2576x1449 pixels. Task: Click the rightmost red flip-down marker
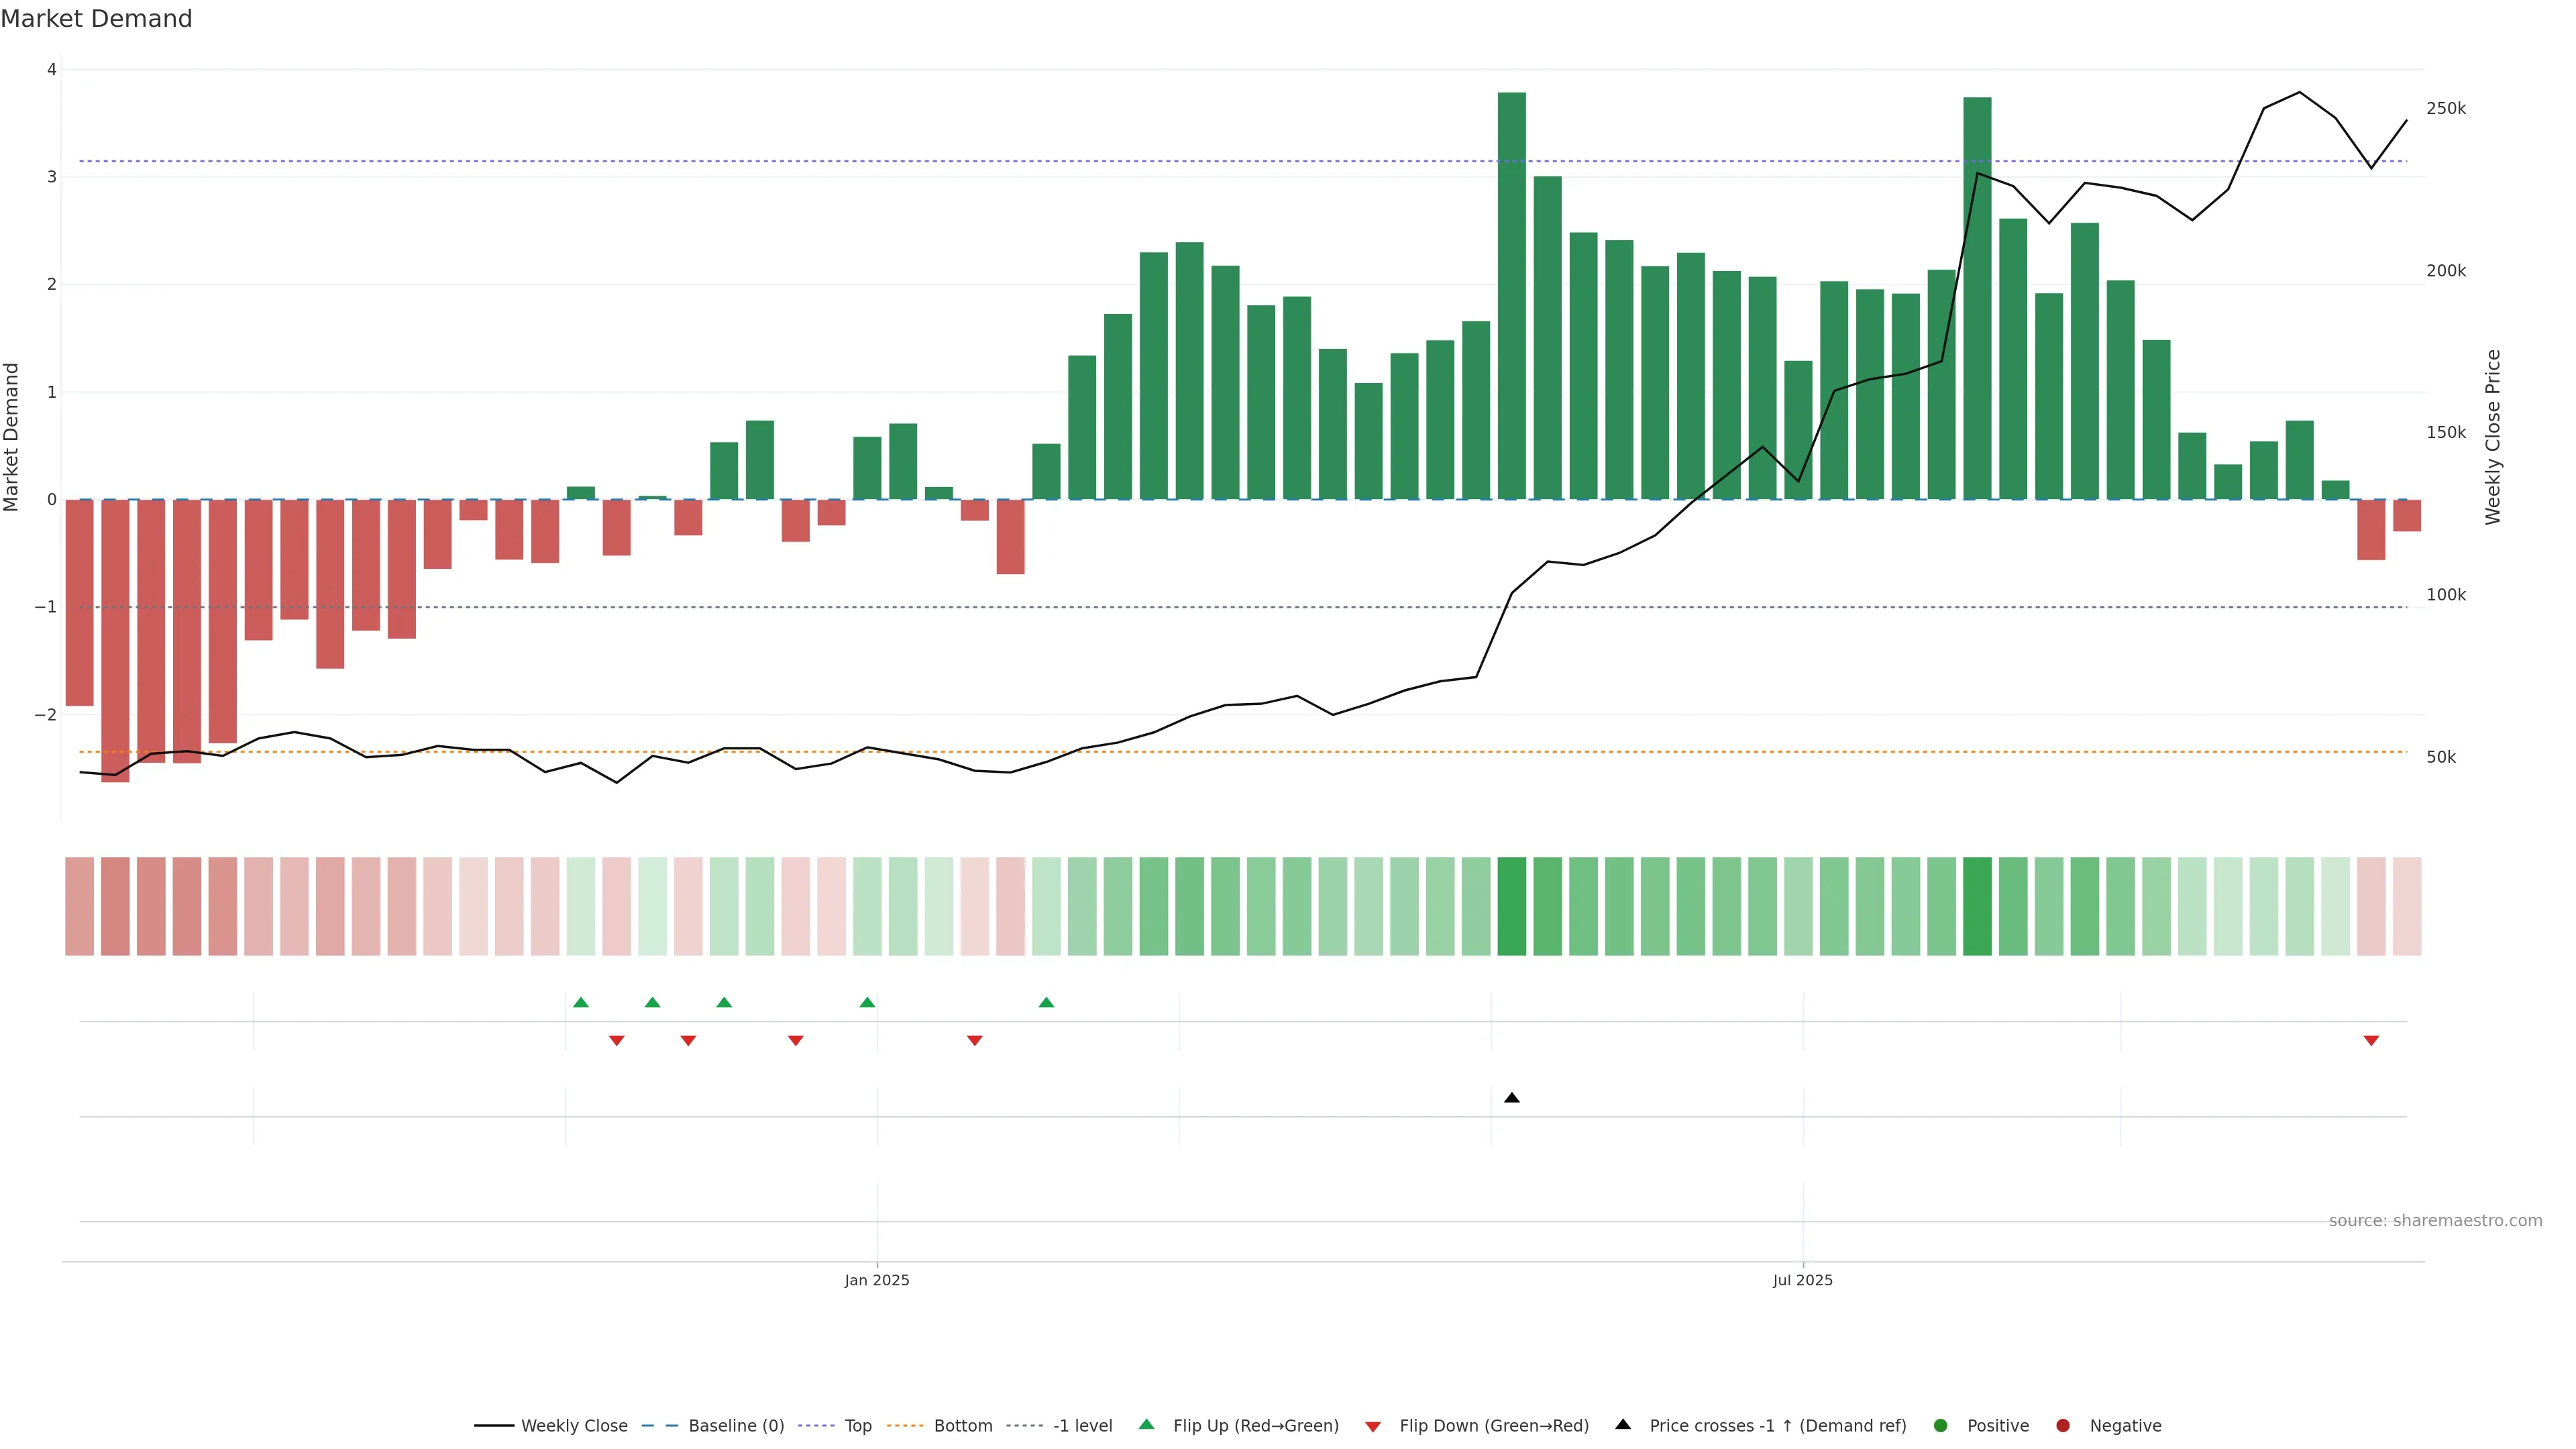point(2371,1040)
